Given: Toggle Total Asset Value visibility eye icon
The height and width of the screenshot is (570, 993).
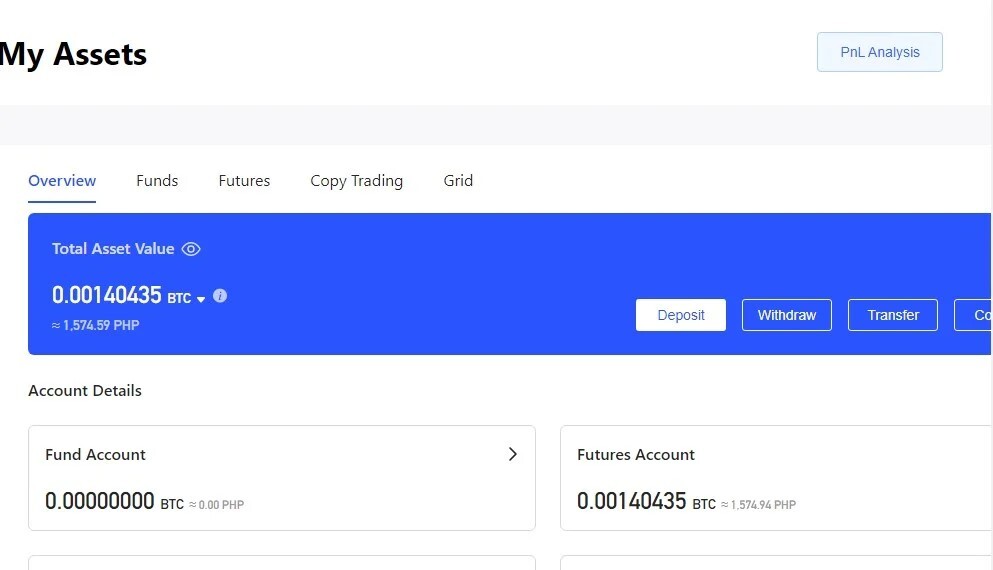Looking at the screenshot, I should (191, 249).
